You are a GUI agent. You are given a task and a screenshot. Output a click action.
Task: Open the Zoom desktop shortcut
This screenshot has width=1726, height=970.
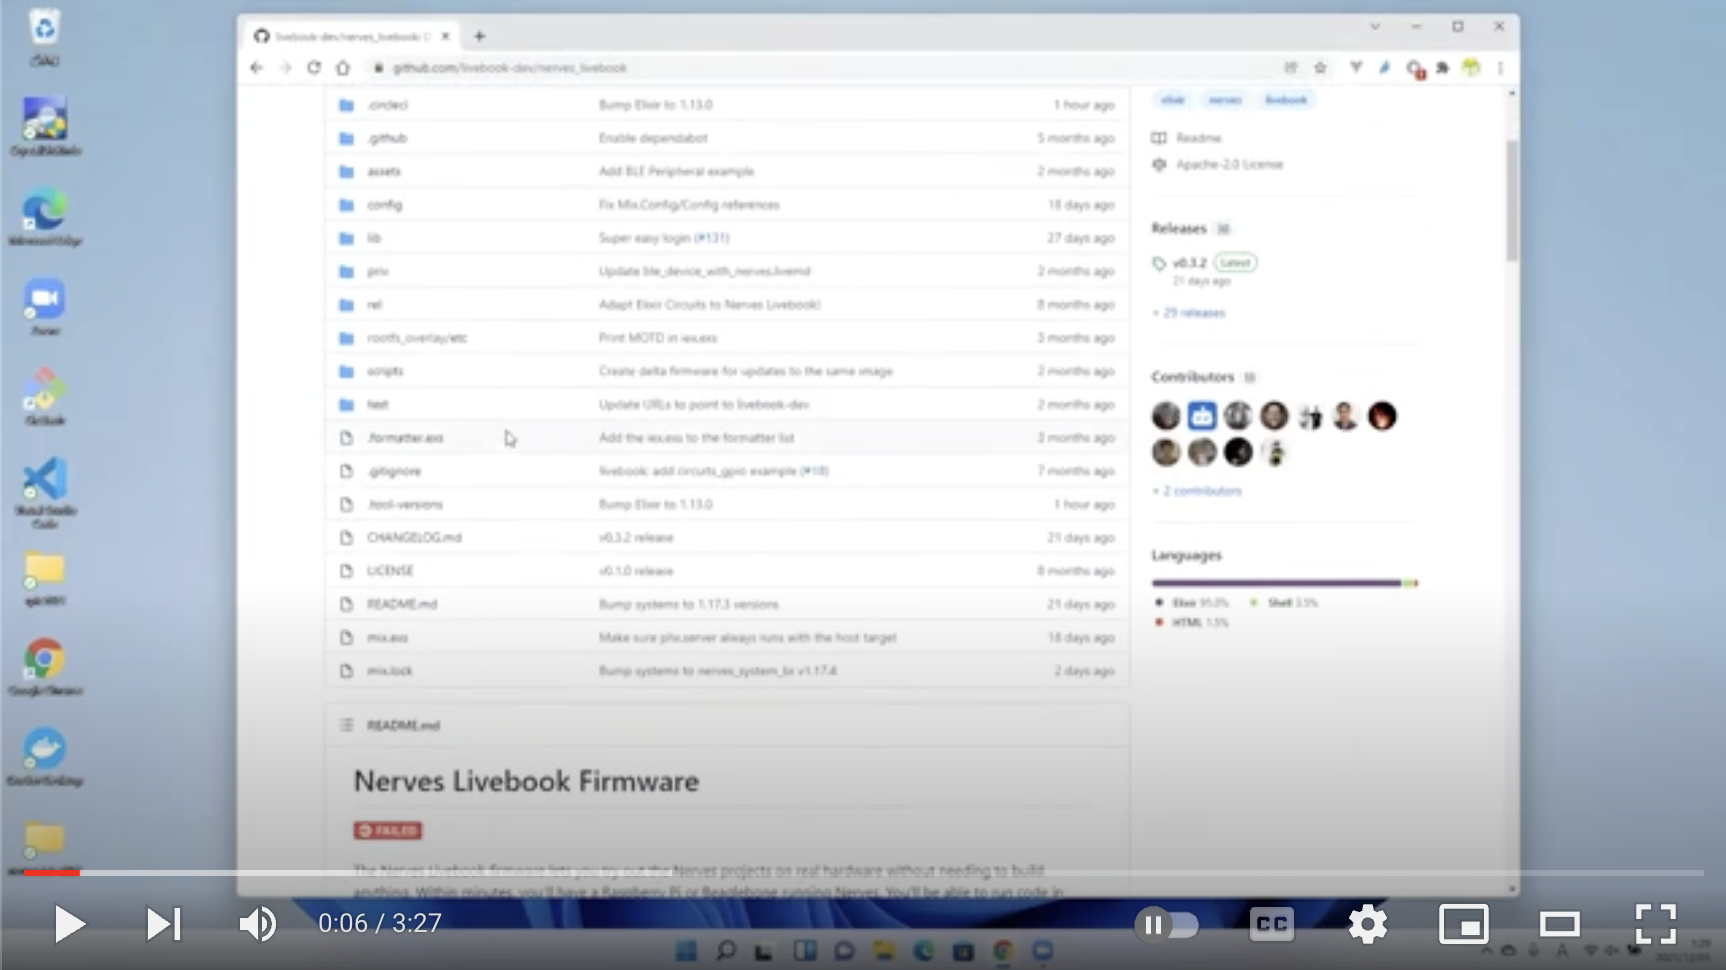click(x=45, y=308)
